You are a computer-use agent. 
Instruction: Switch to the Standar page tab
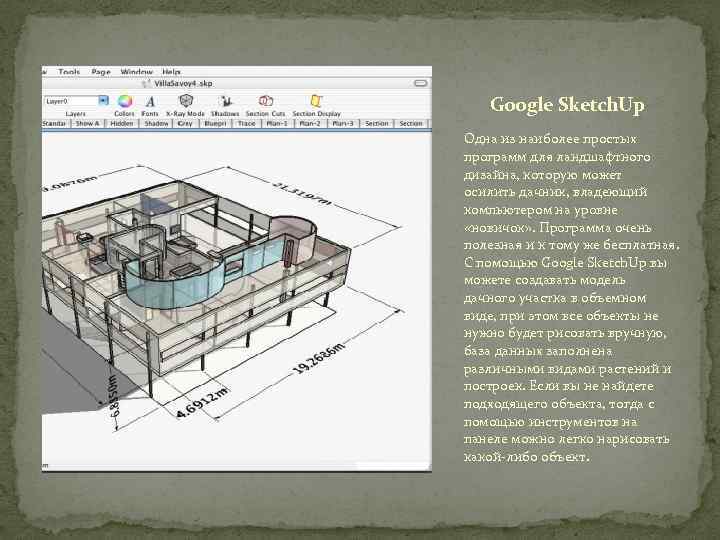(x=56, y=124)
